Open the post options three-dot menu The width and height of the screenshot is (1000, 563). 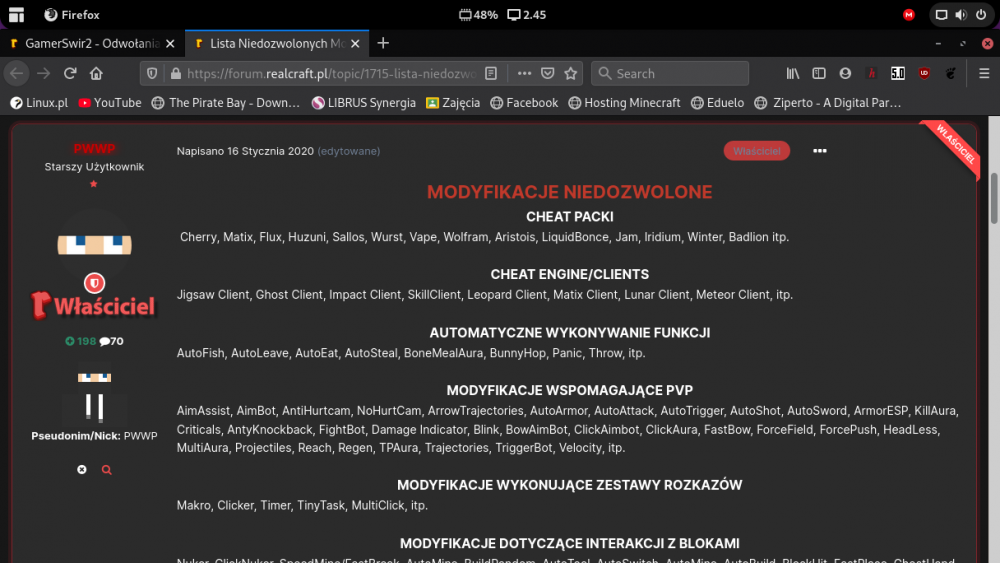[820, 151]
